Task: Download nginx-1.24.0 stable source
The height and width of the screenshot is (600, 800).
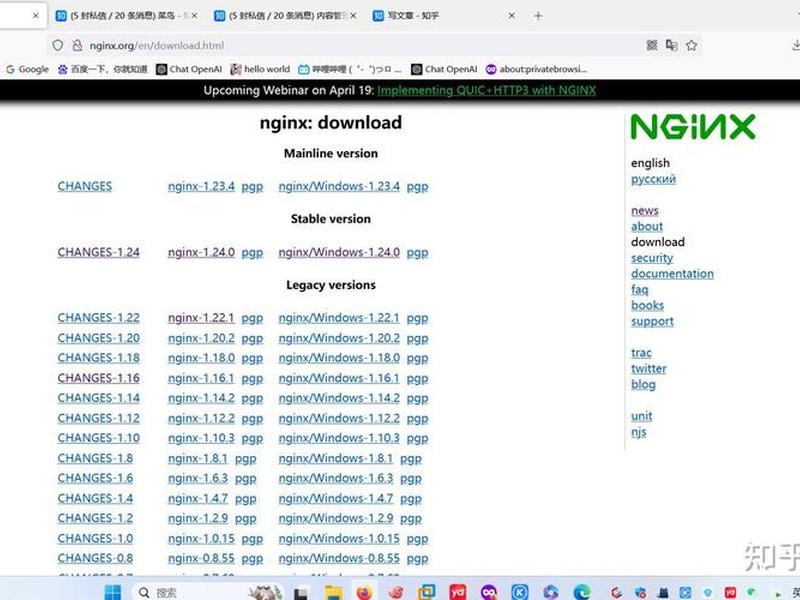Action: pos(201,252)
